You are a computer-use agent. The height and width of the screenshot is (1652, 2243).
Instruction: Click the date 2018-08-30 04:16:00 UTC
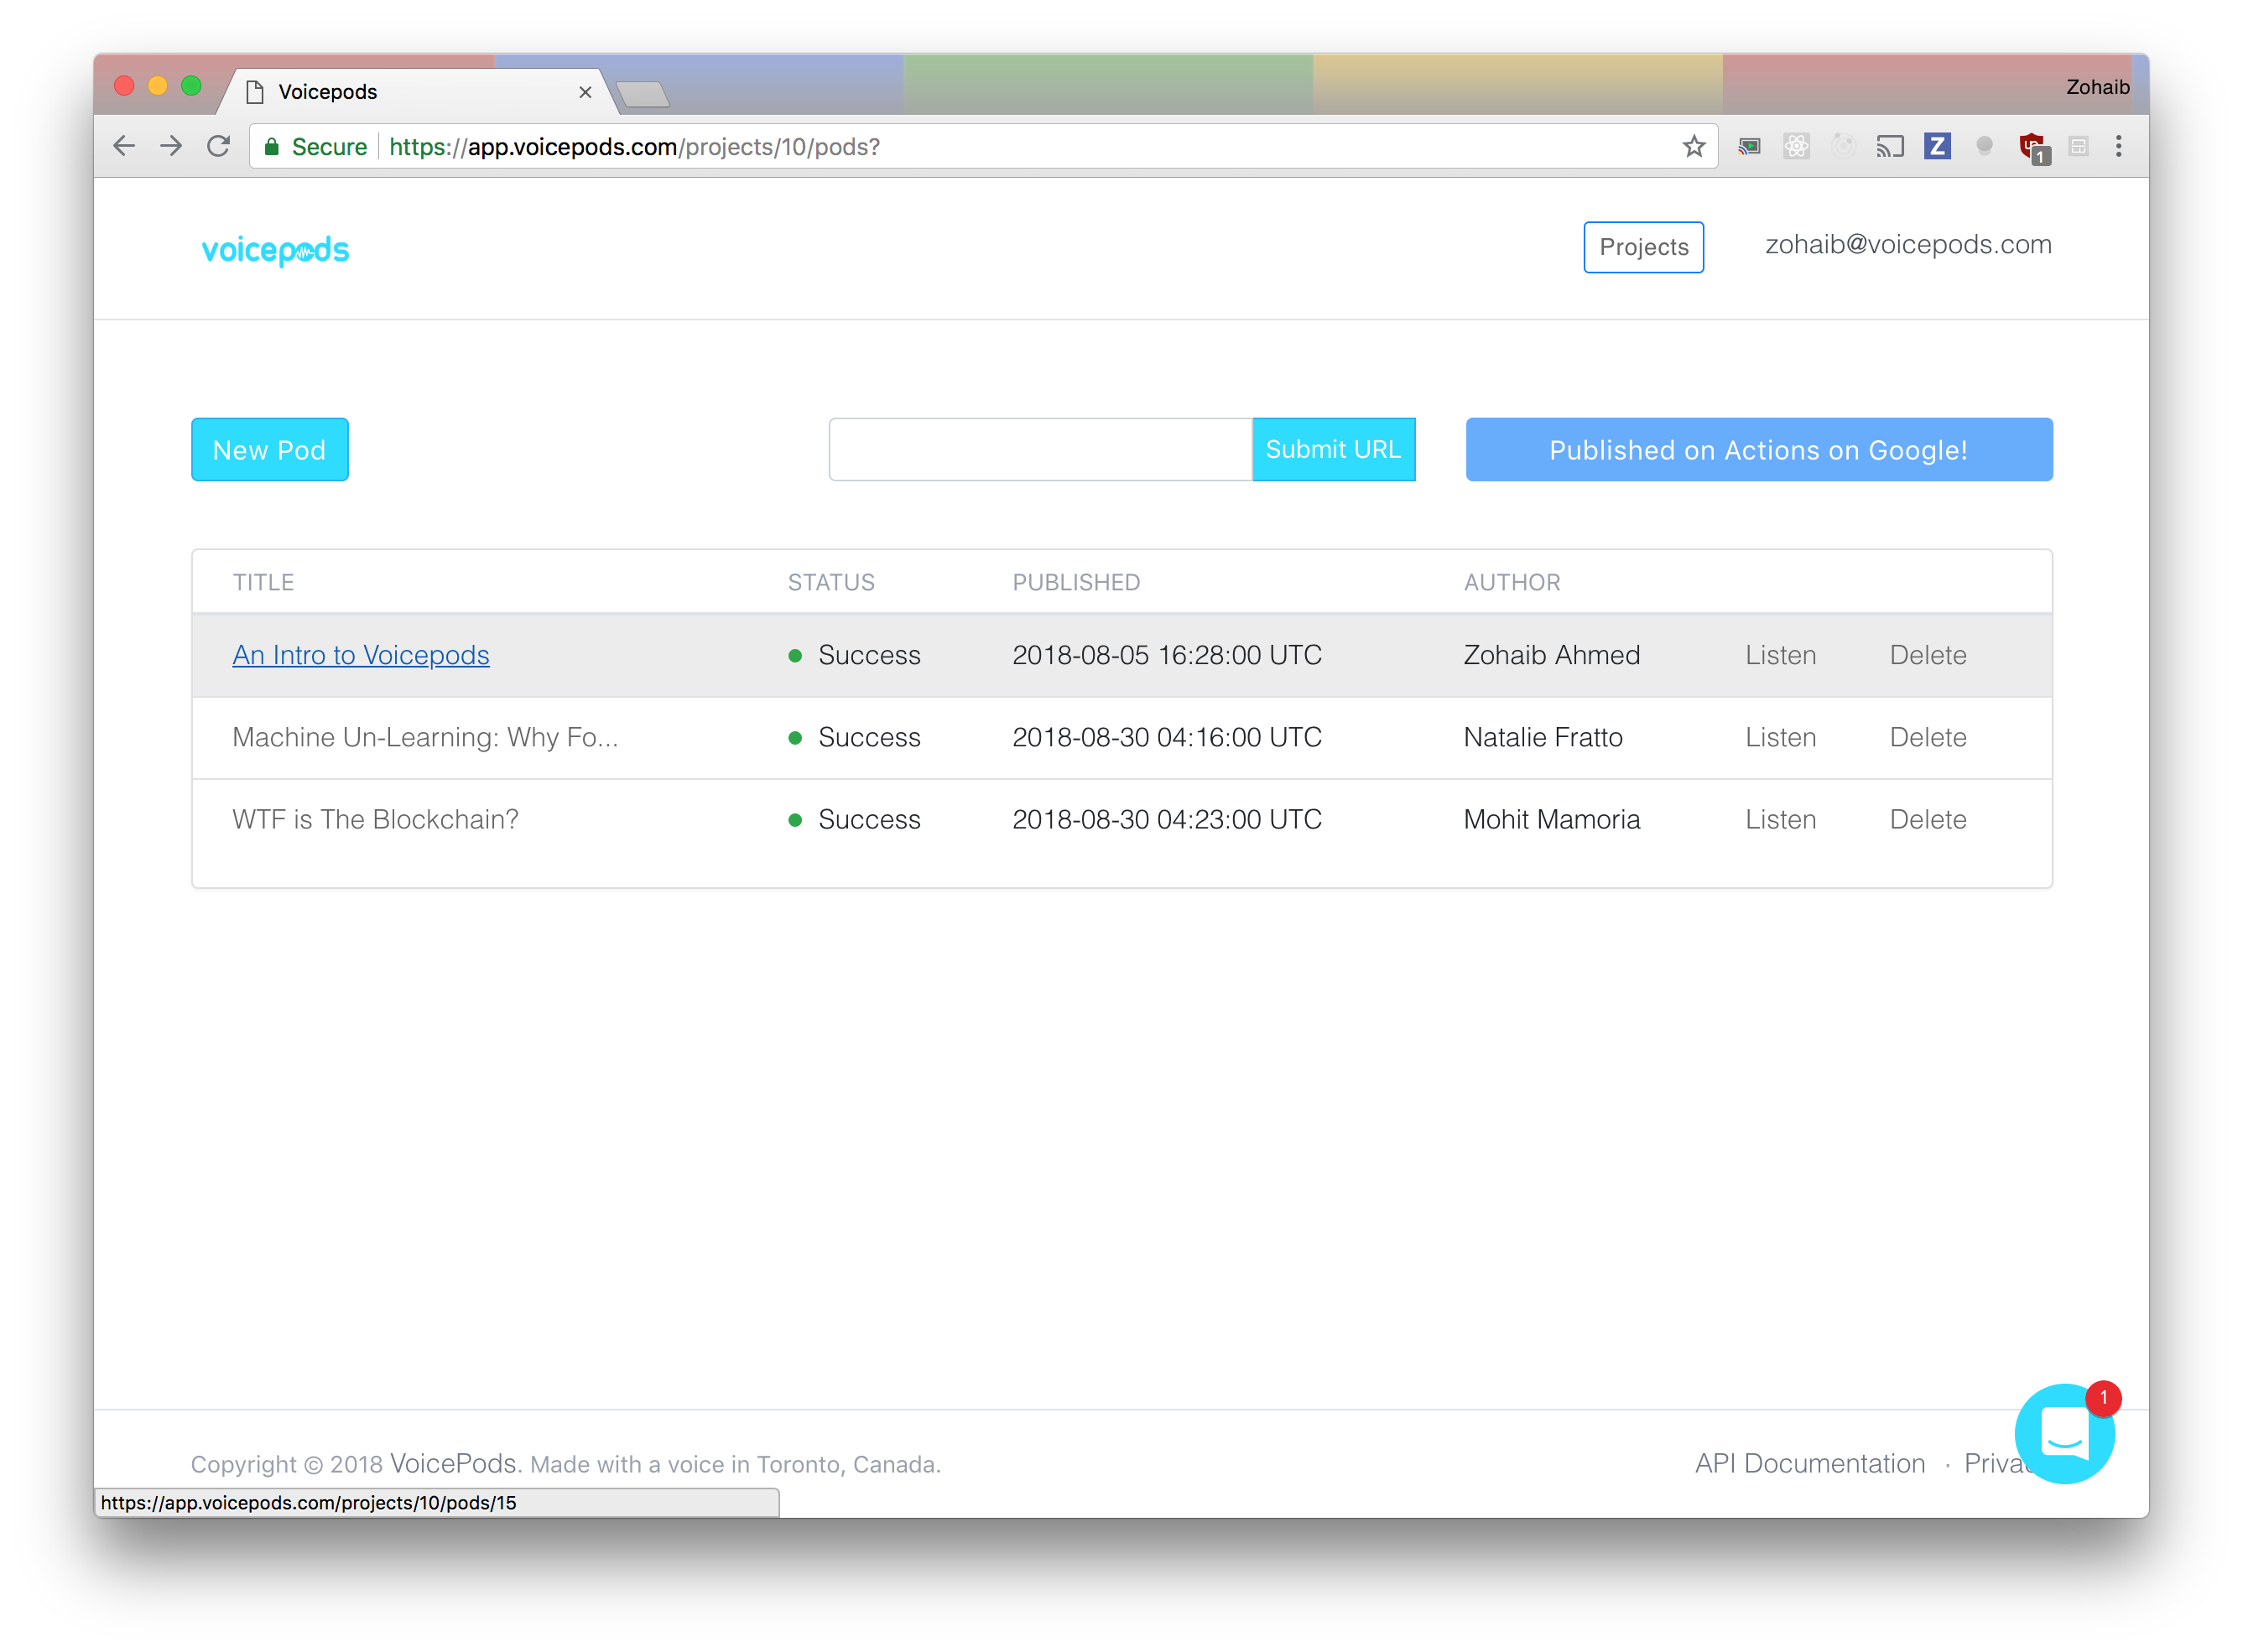tap(1166, 738)
